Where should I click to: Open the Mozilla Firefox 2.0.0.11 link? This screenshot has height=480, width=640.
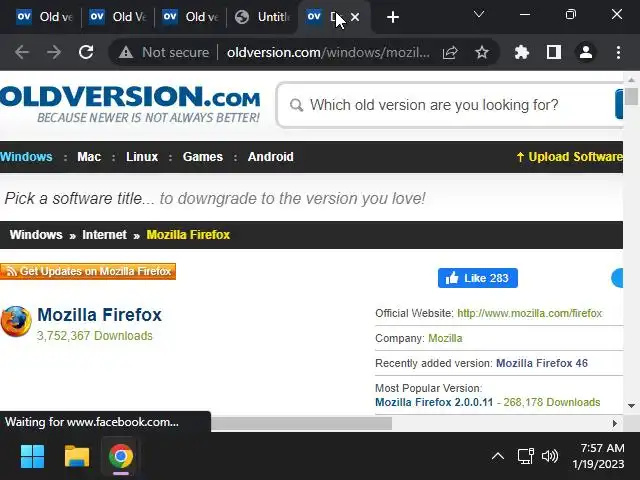434,402
